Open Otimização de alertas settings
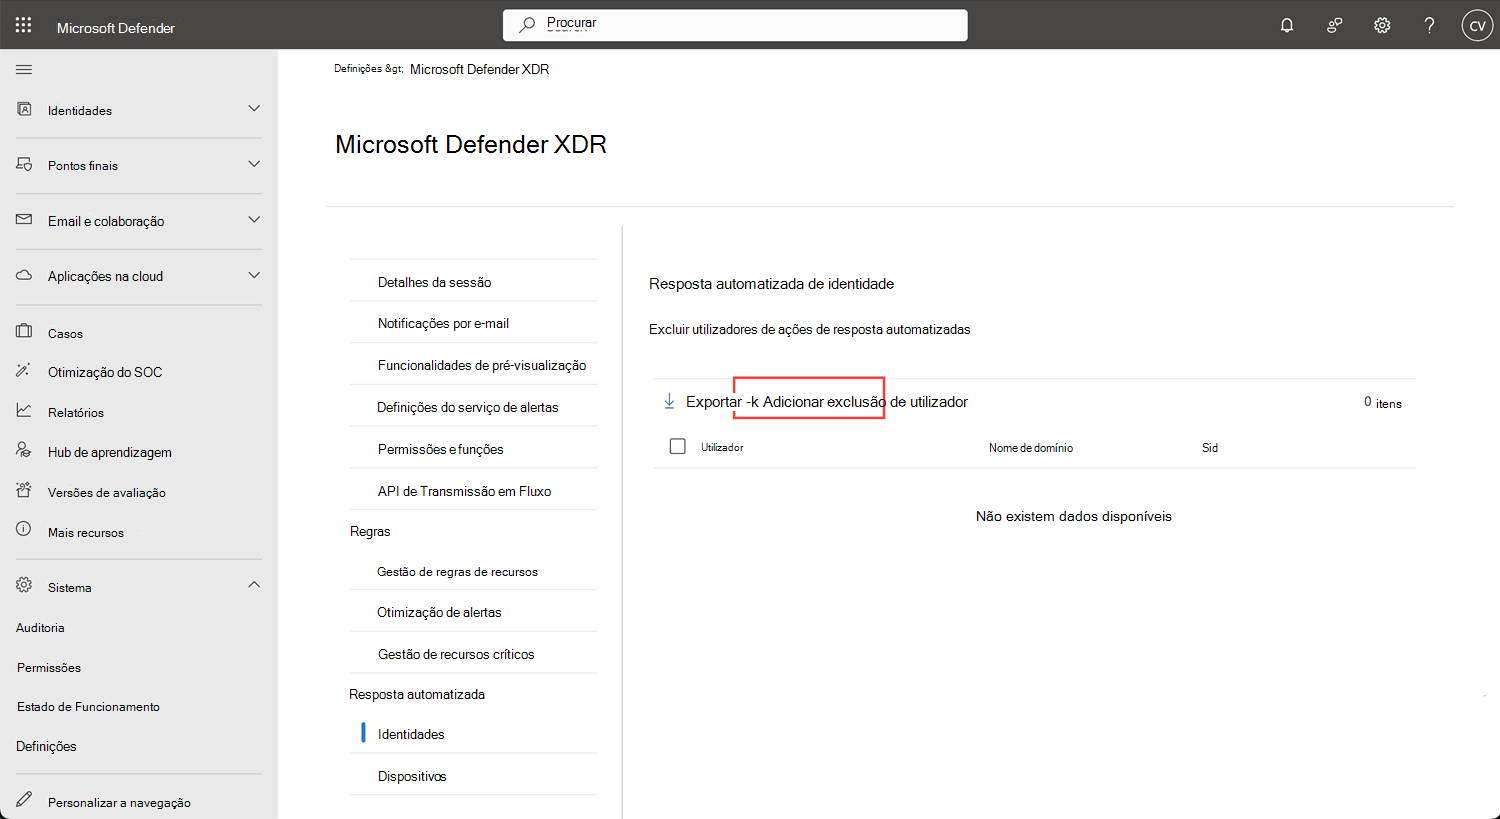This screenshot has width=1500, height=819. click(x=439, y=612)
